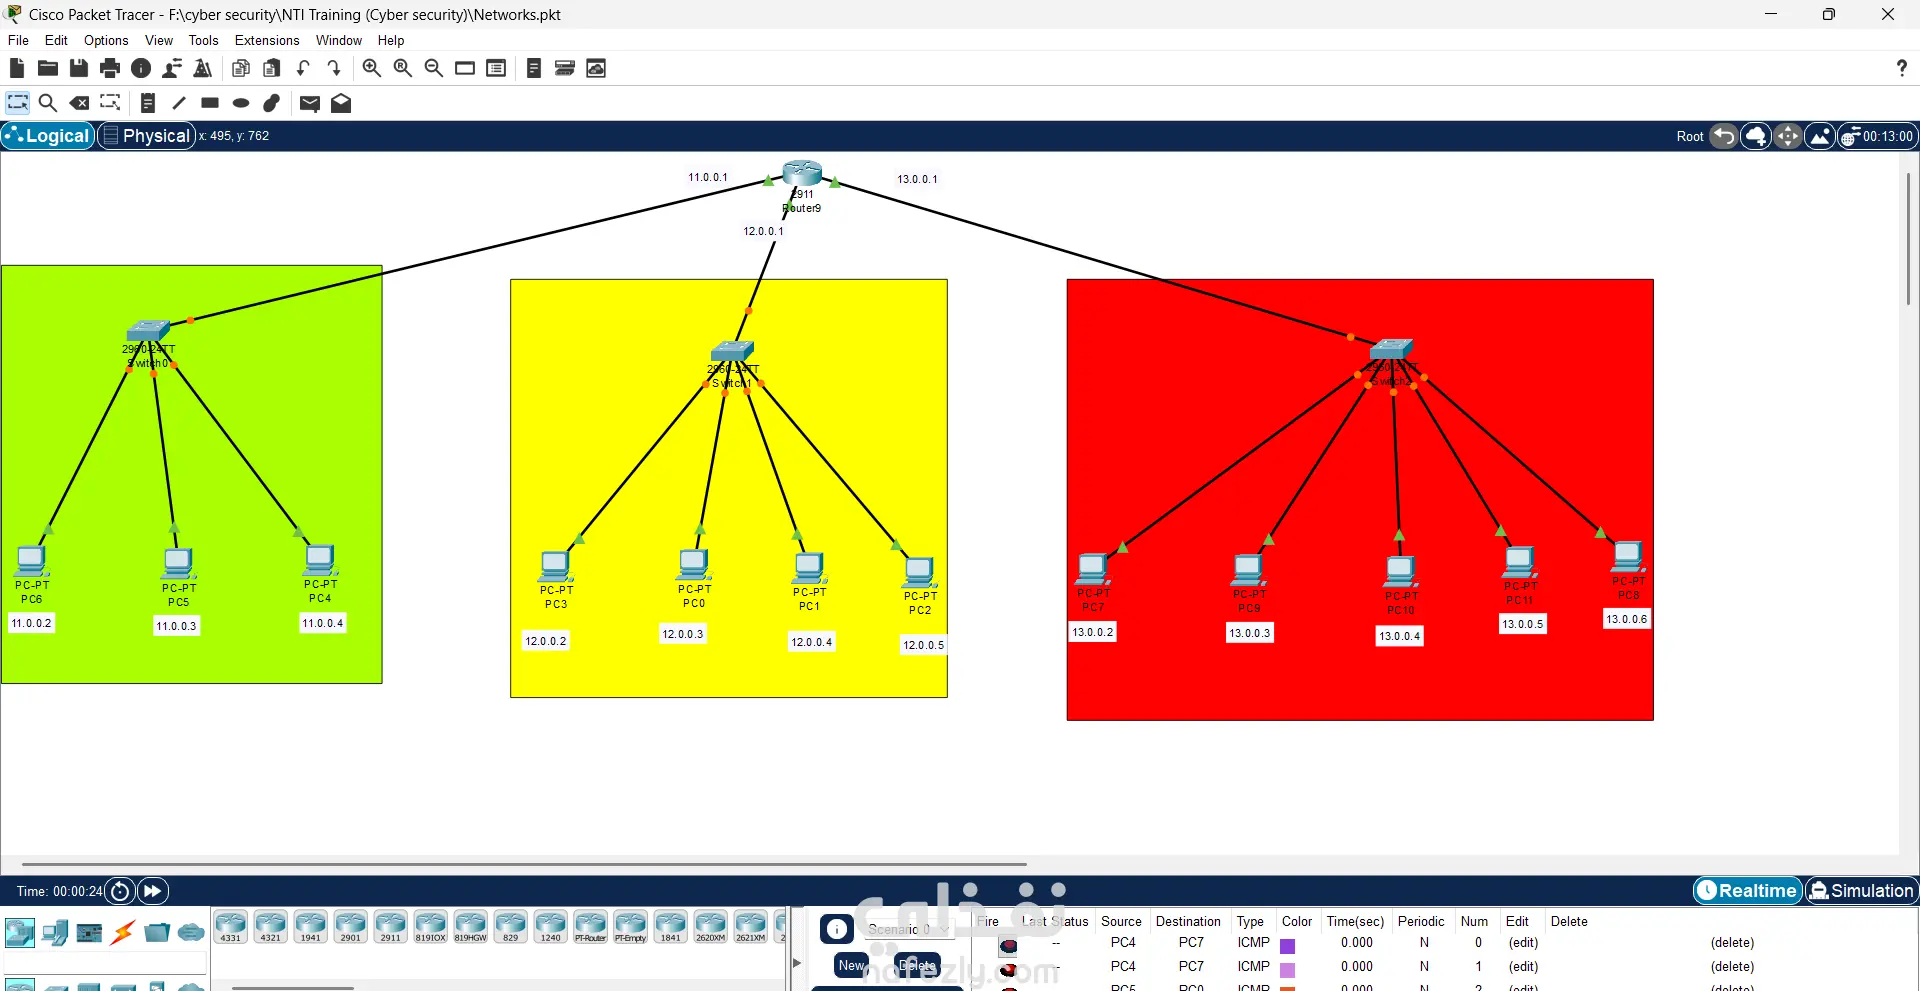The image size is (1920, 991).
Task: Select the Freeform drawing tool
Action: click(272, 103)
